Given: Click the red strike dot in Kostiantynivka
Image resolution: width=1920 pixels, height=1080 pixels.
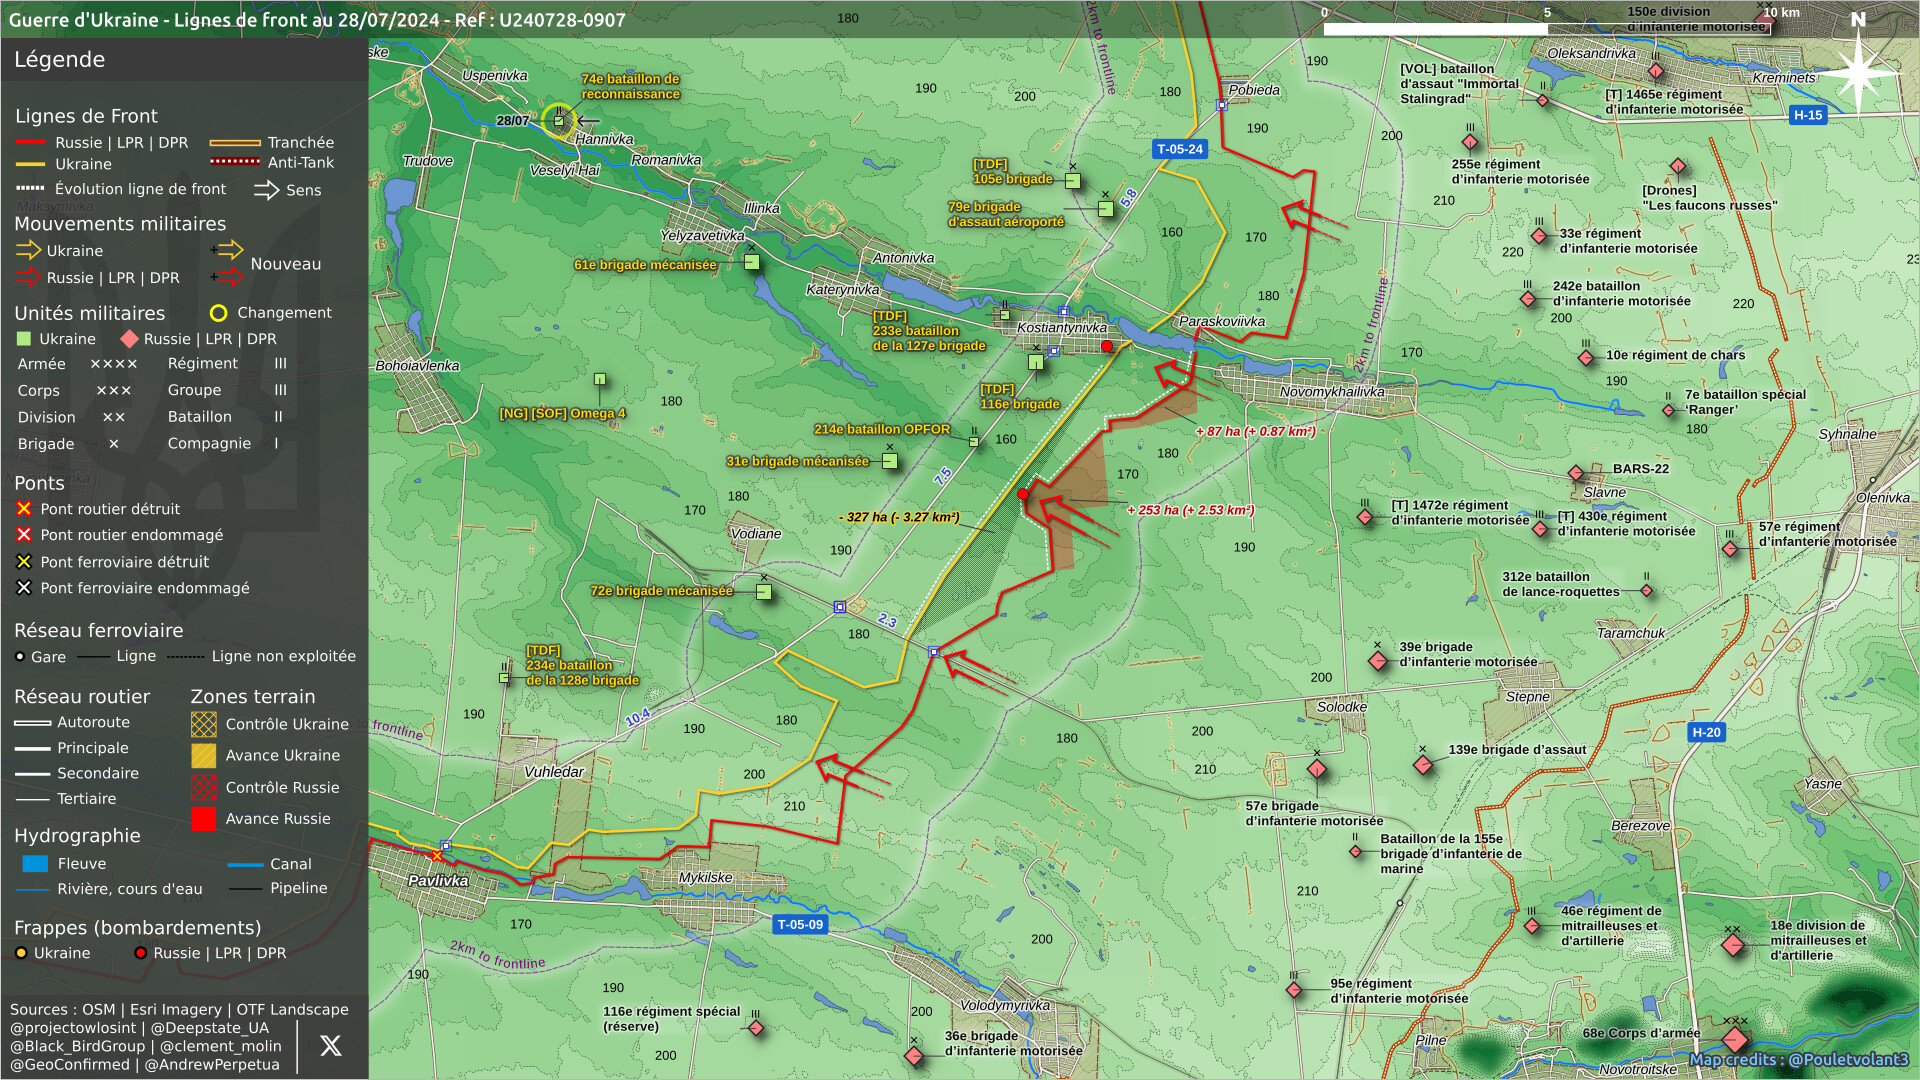Looking at the screenshot, I should click(1107, 346).
